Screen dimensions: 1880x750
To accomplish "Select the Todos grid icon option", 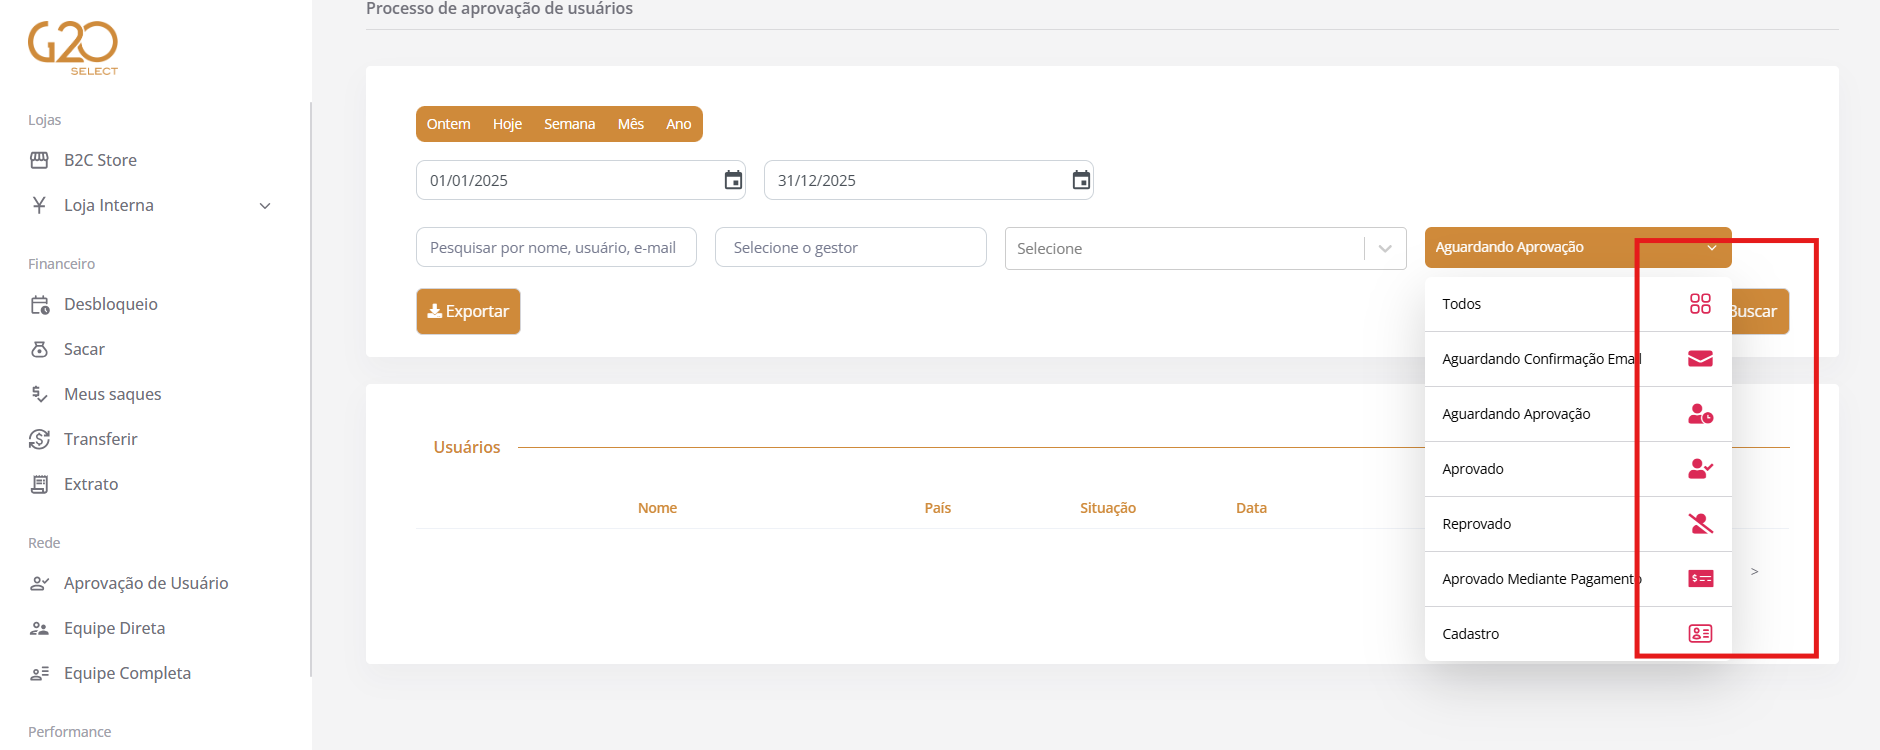I will 1700,304.
